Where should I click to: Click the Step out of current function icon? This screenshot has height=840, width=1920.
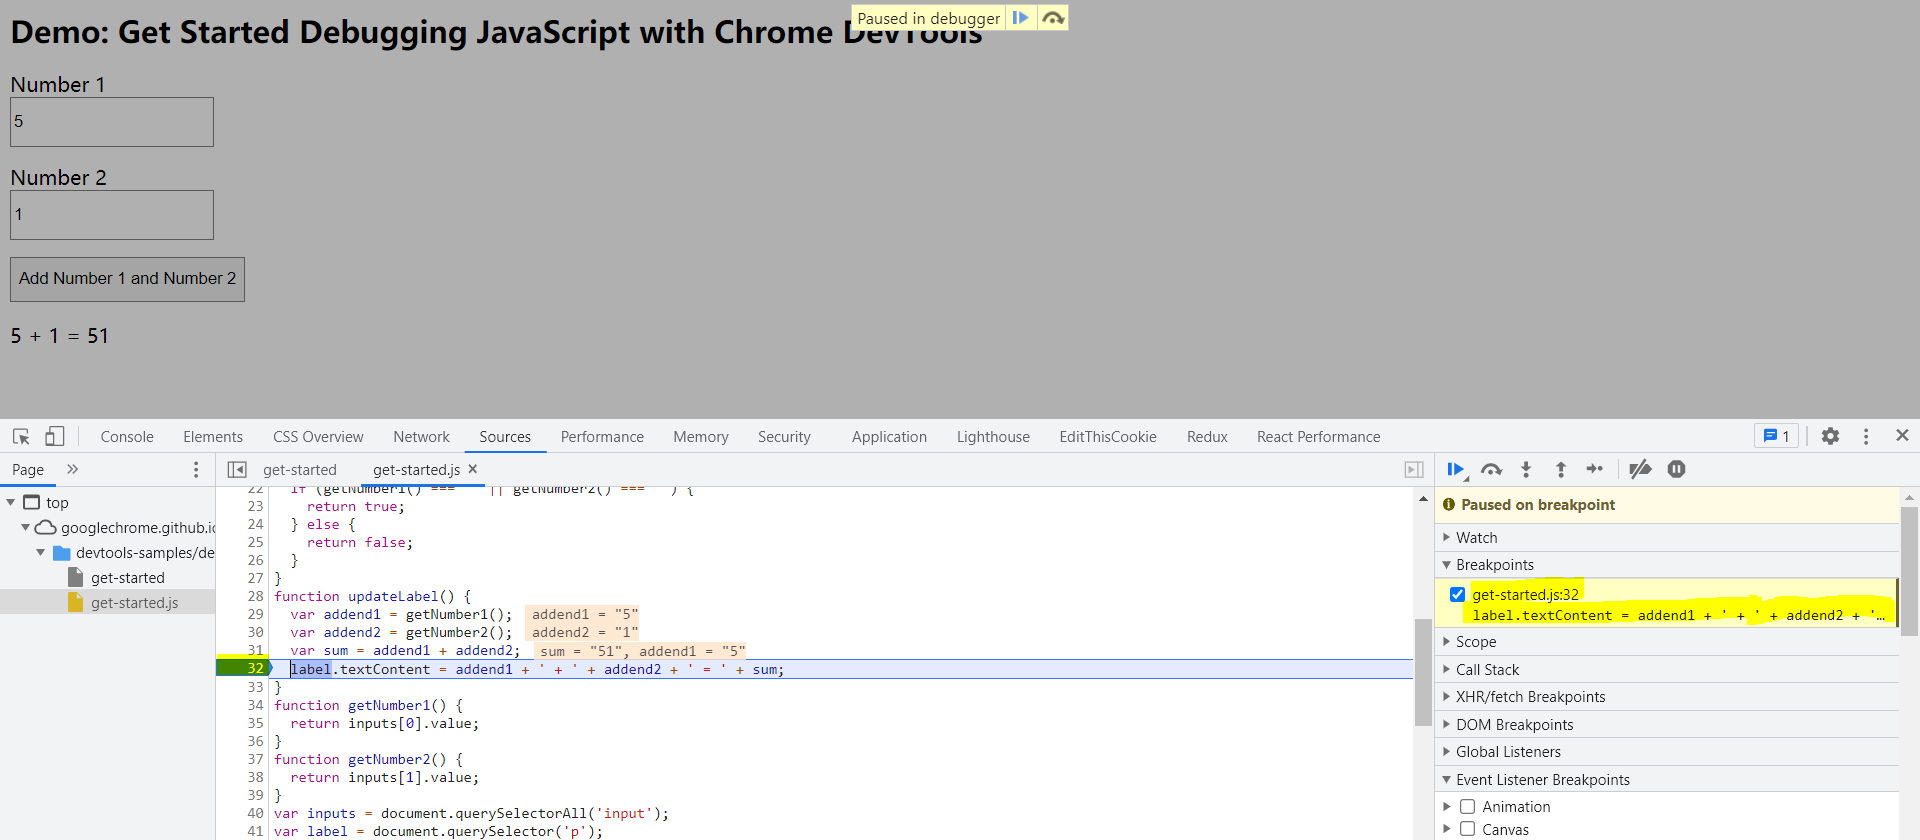tap(1560, 469)
